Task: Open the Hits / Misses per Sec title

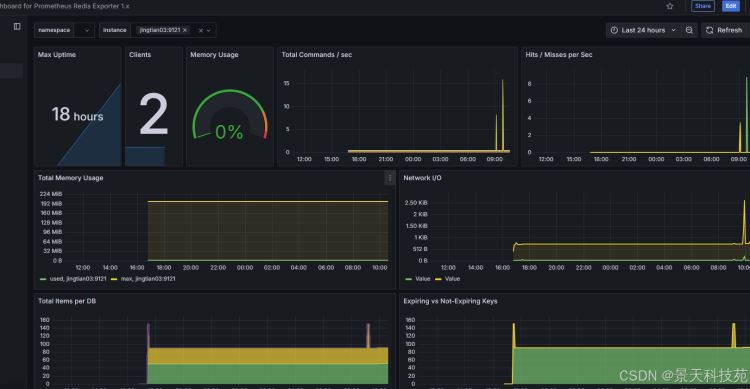Action: pyautogui.click(x=559, y=55)
